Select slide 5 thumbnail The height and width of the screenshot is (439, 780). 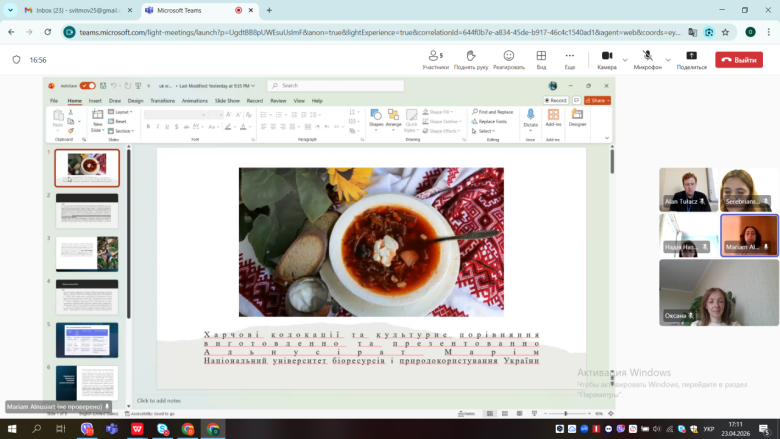pyautogui.click(x=87, y=340)
